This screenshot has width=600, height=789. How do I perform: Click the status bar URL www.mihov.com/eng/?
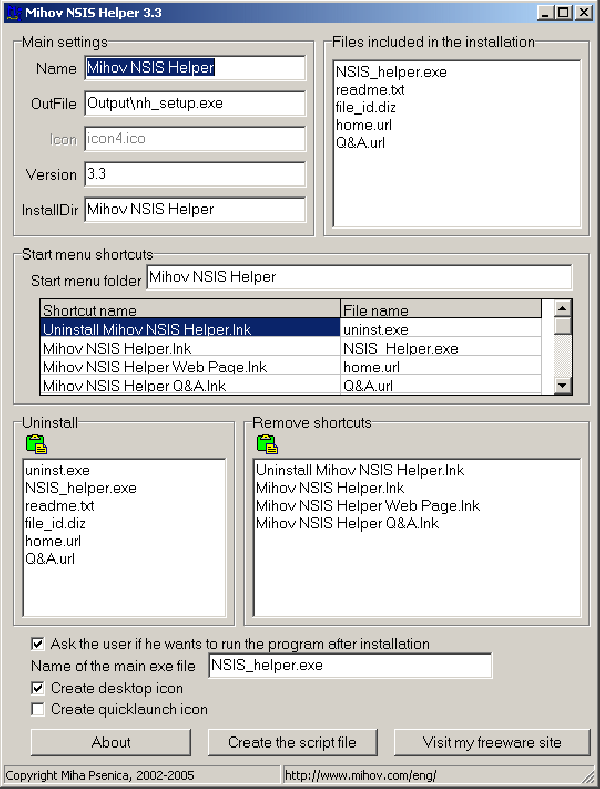(360, 775)
